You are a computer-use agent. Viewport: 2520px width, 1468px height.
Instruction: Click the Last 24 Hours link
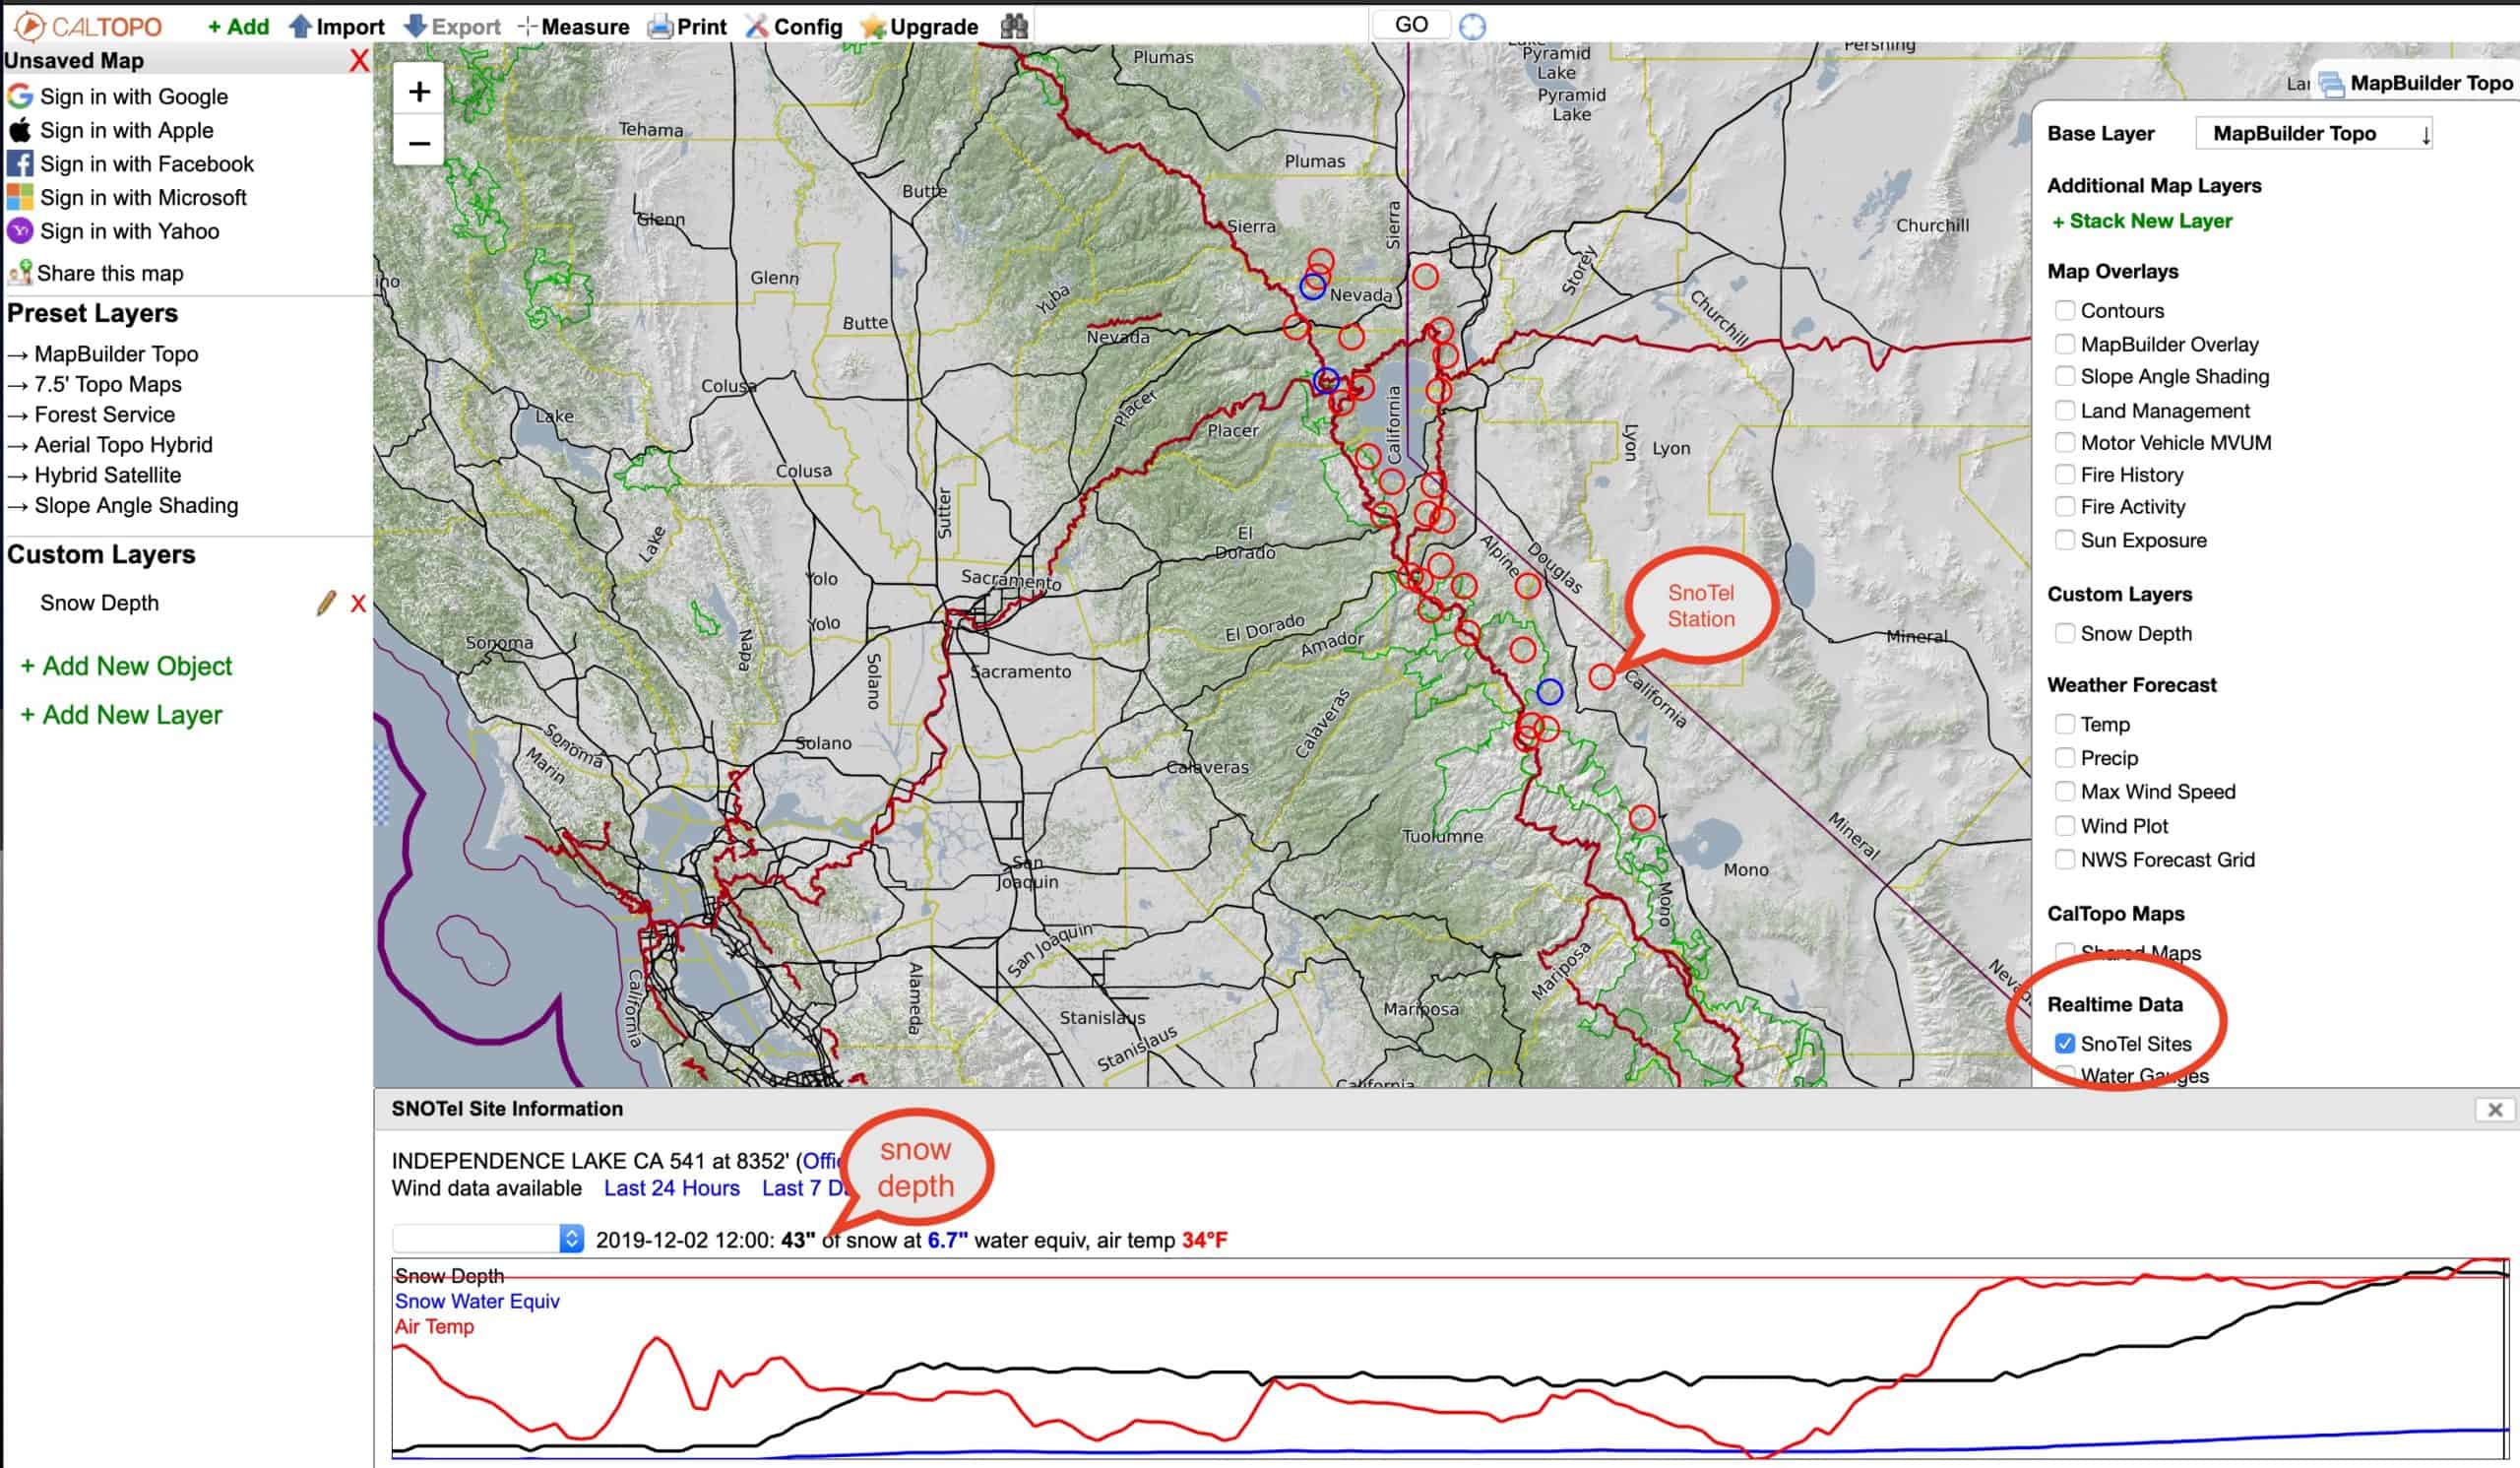coord(671,1188)
